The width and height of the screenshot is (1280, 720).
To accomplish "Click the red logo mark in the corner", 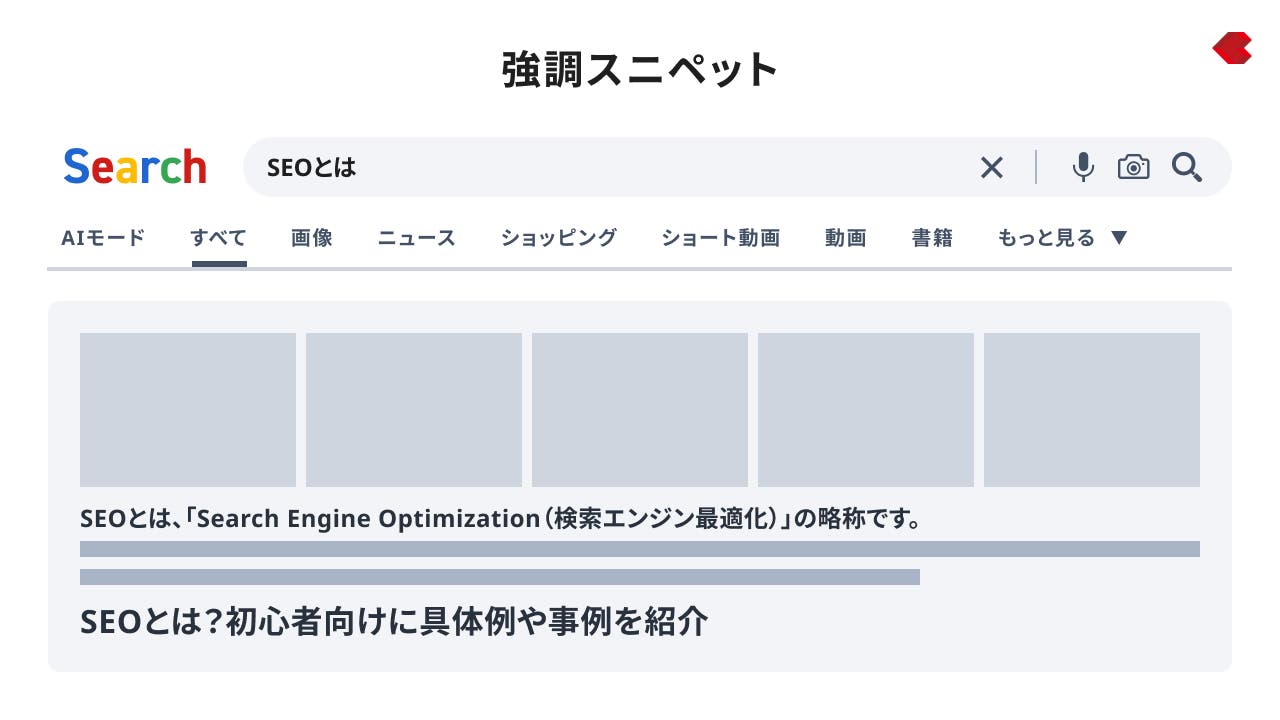I will click(1232, 48).
